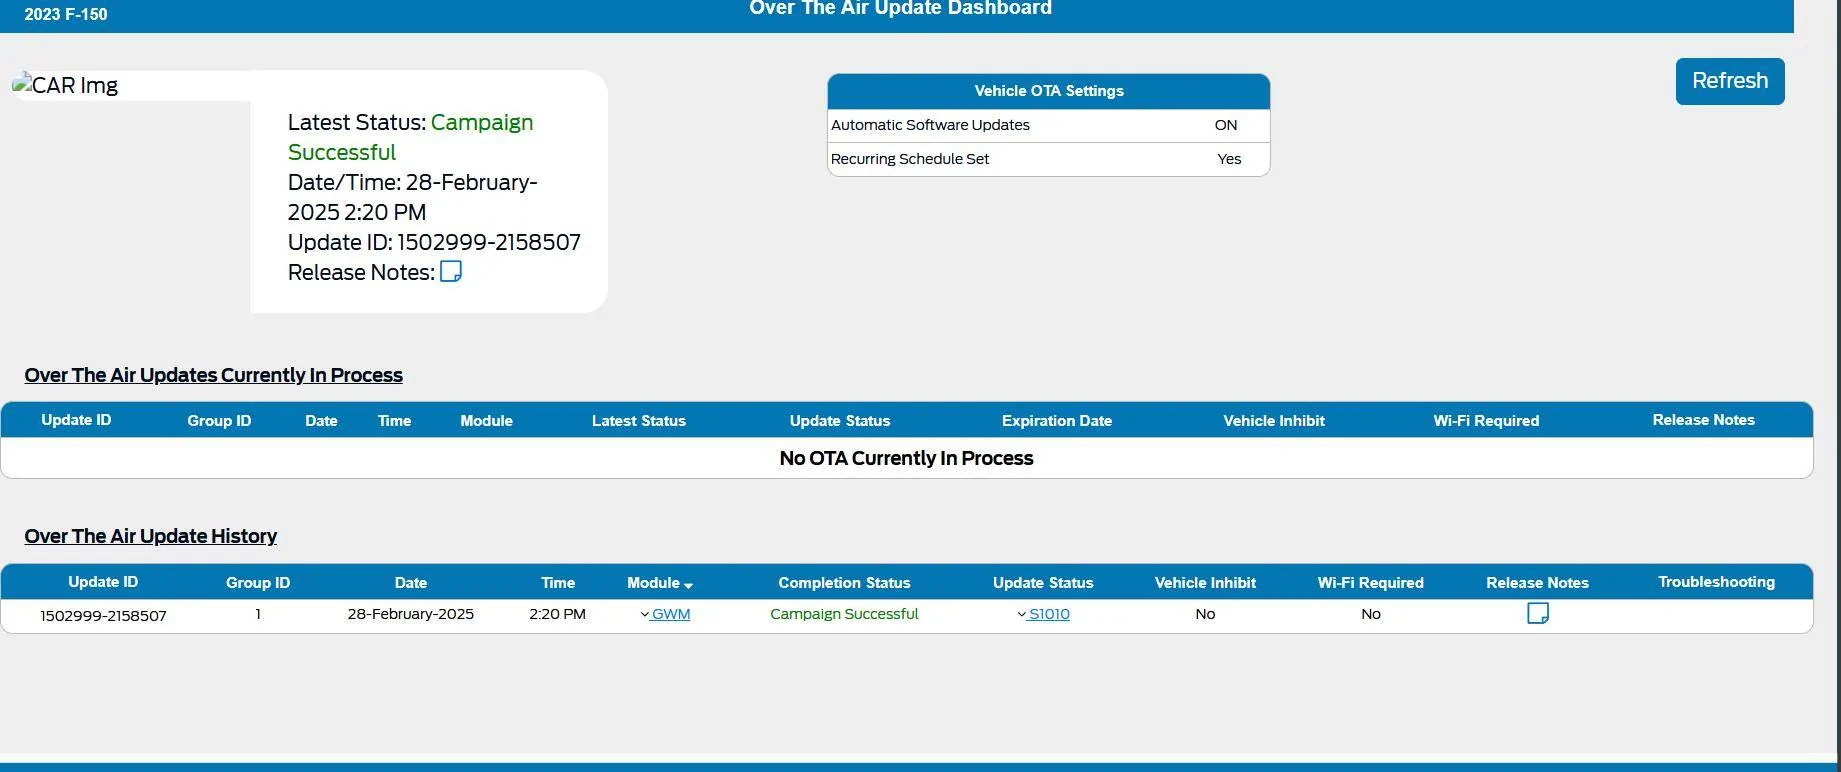1841x772 pixels.
Task: Click Automatic Software Updates ON value
Action: click(1226, 125)
